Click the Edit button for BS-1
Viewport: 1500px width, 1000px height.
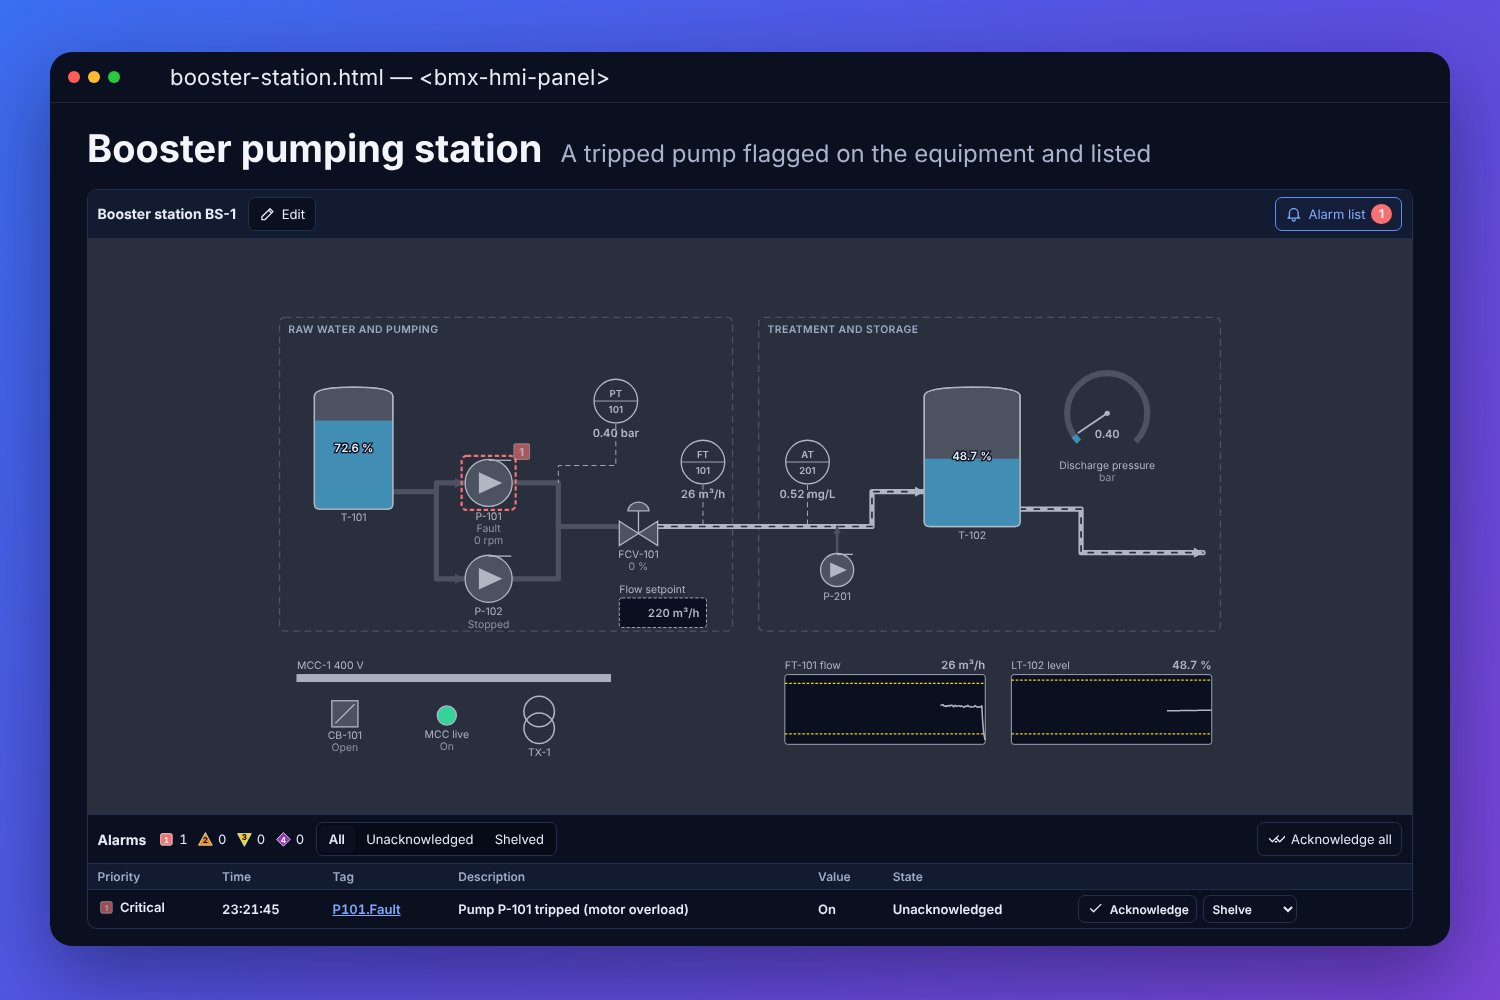[282, 214]
